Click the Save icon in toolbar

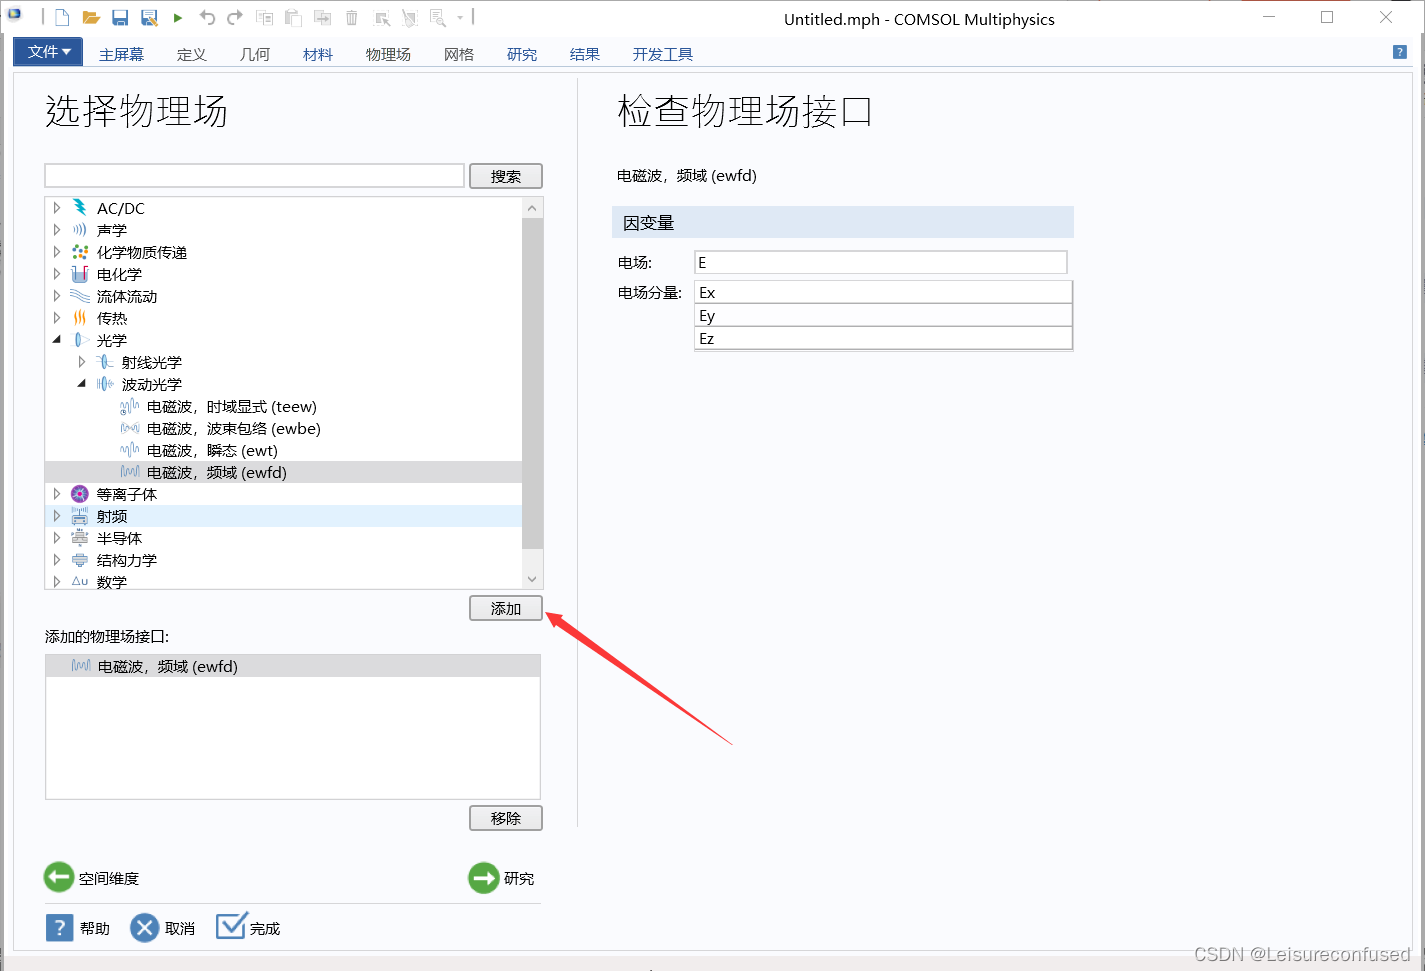point(120,18)
